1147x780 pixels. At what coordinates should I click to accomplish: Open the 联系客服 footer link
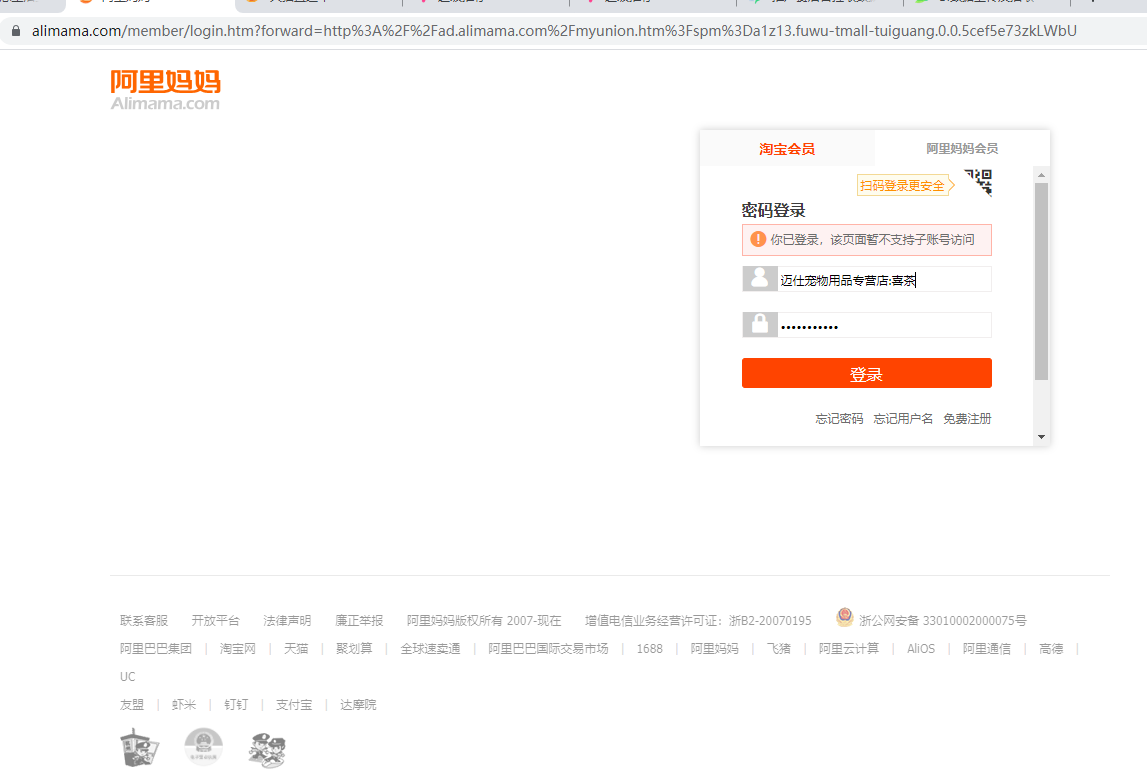pyautogui.click(x=144, y=620)
